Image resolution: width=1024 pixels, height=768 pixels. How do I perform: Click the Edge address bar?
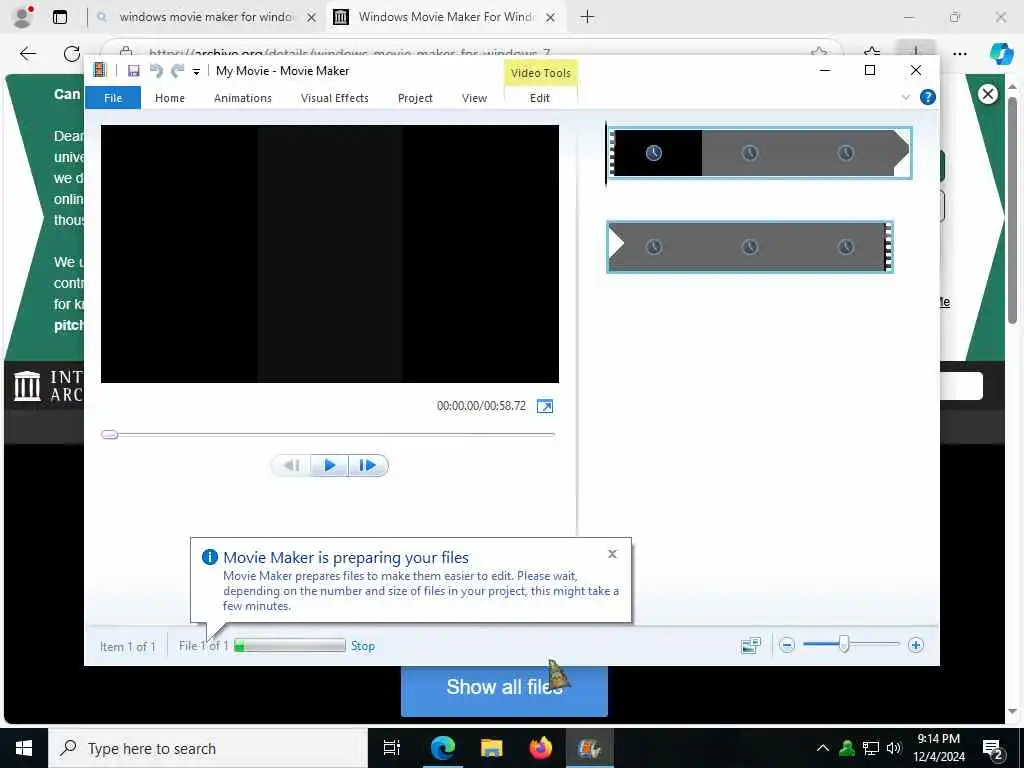pyautogui.click(x=470, y=53)
